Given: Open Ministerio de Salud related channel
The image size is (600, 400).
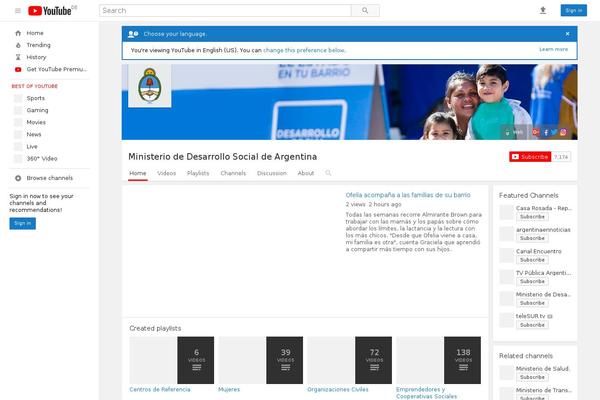Looking at the screenshot, I should 543,369.
